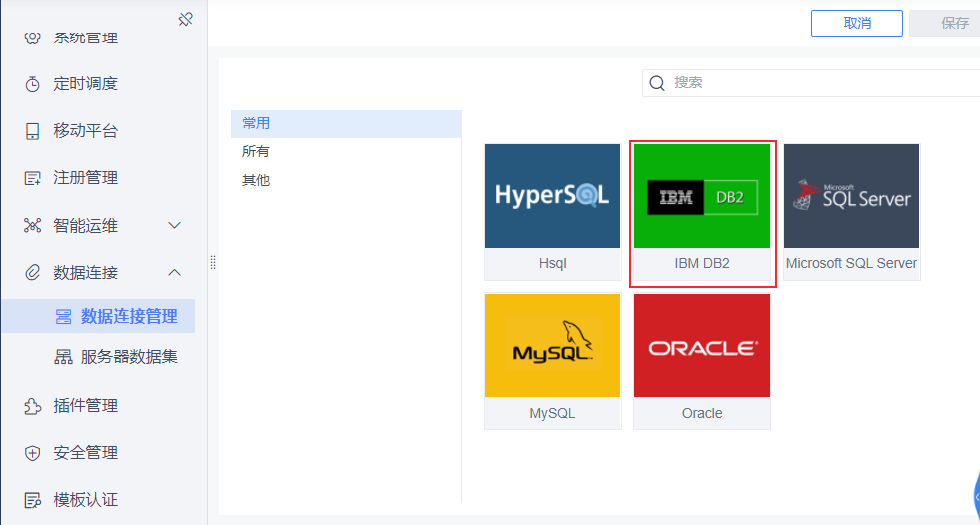The width and height of the screenshot is (980, 525).
Task: Click the IBM DB2 label
Action: (702, 264)
